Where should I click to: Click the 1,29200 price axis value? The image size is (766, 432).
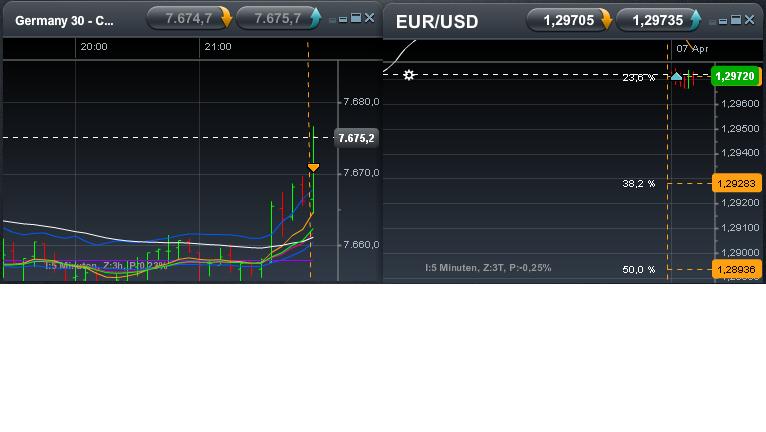[x=740, y=202]
